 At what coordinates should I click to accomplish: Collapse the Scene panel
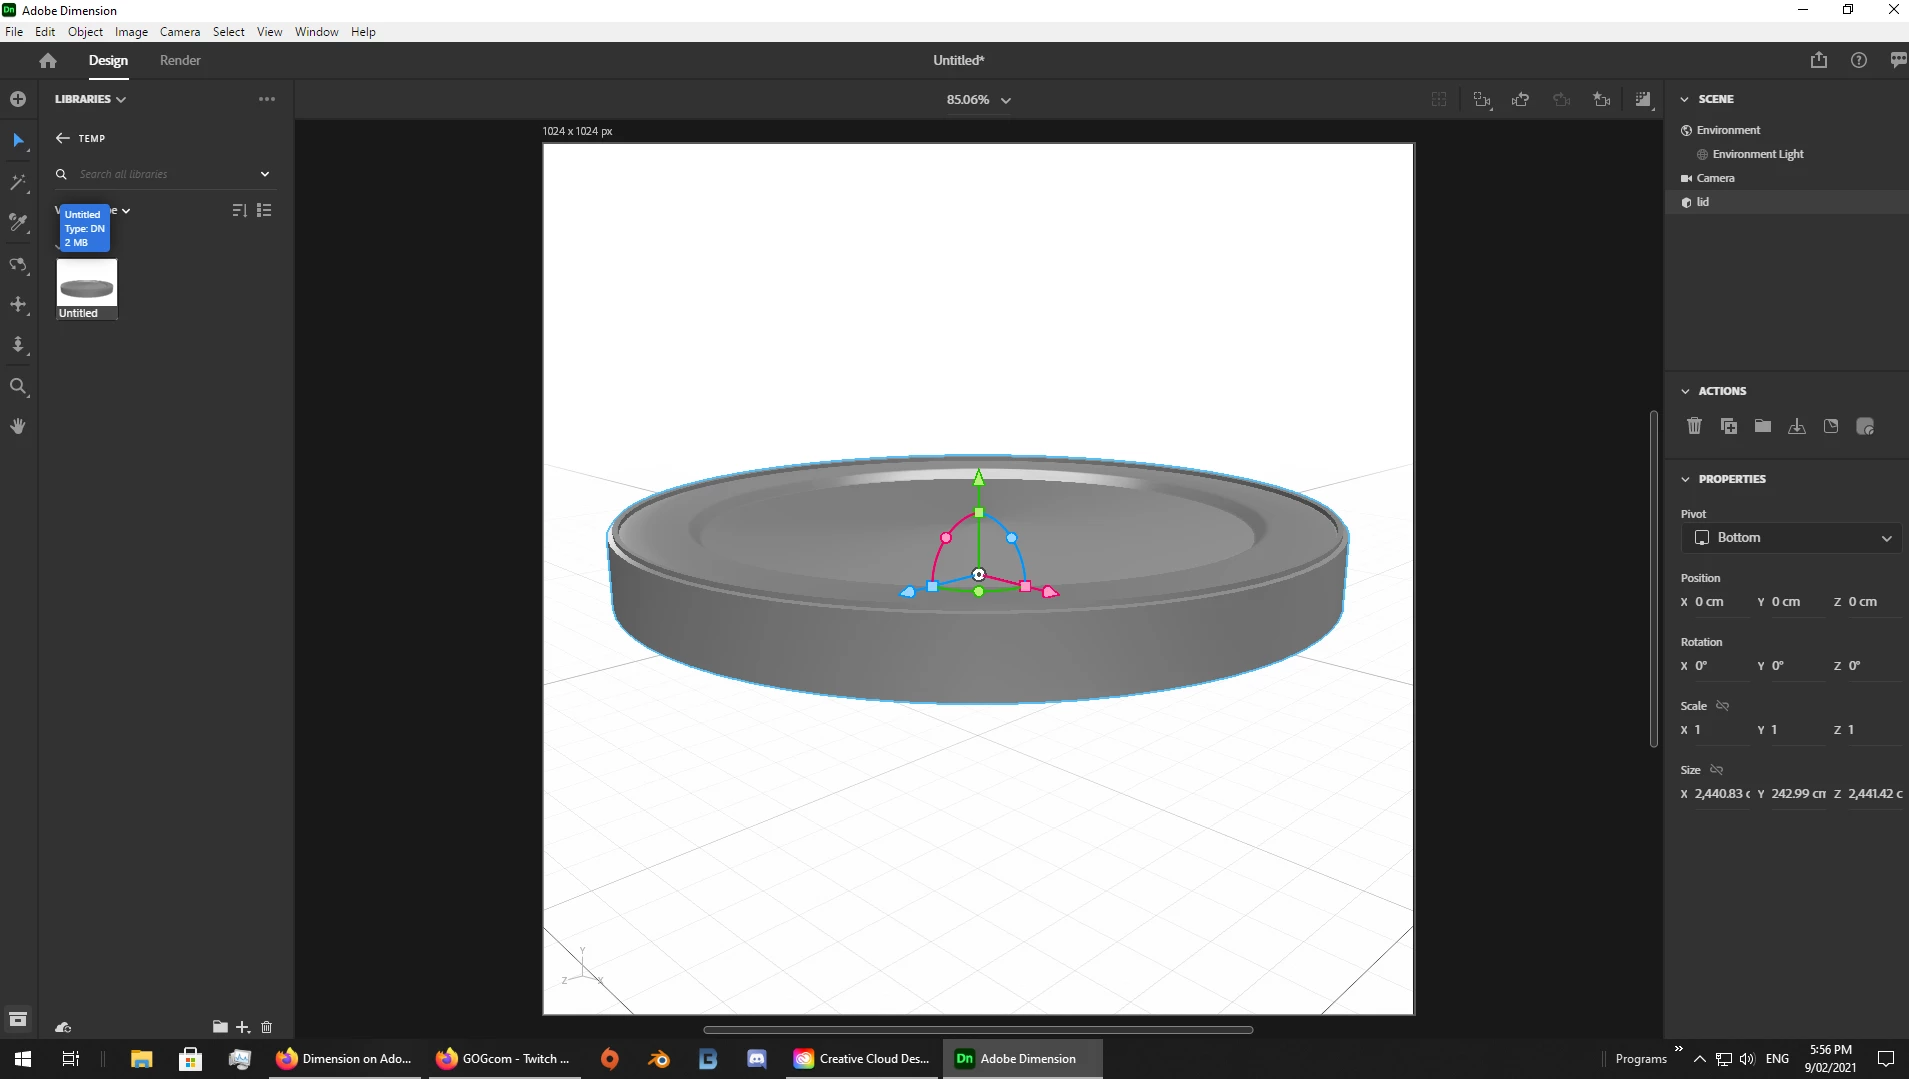[1685, 99]
